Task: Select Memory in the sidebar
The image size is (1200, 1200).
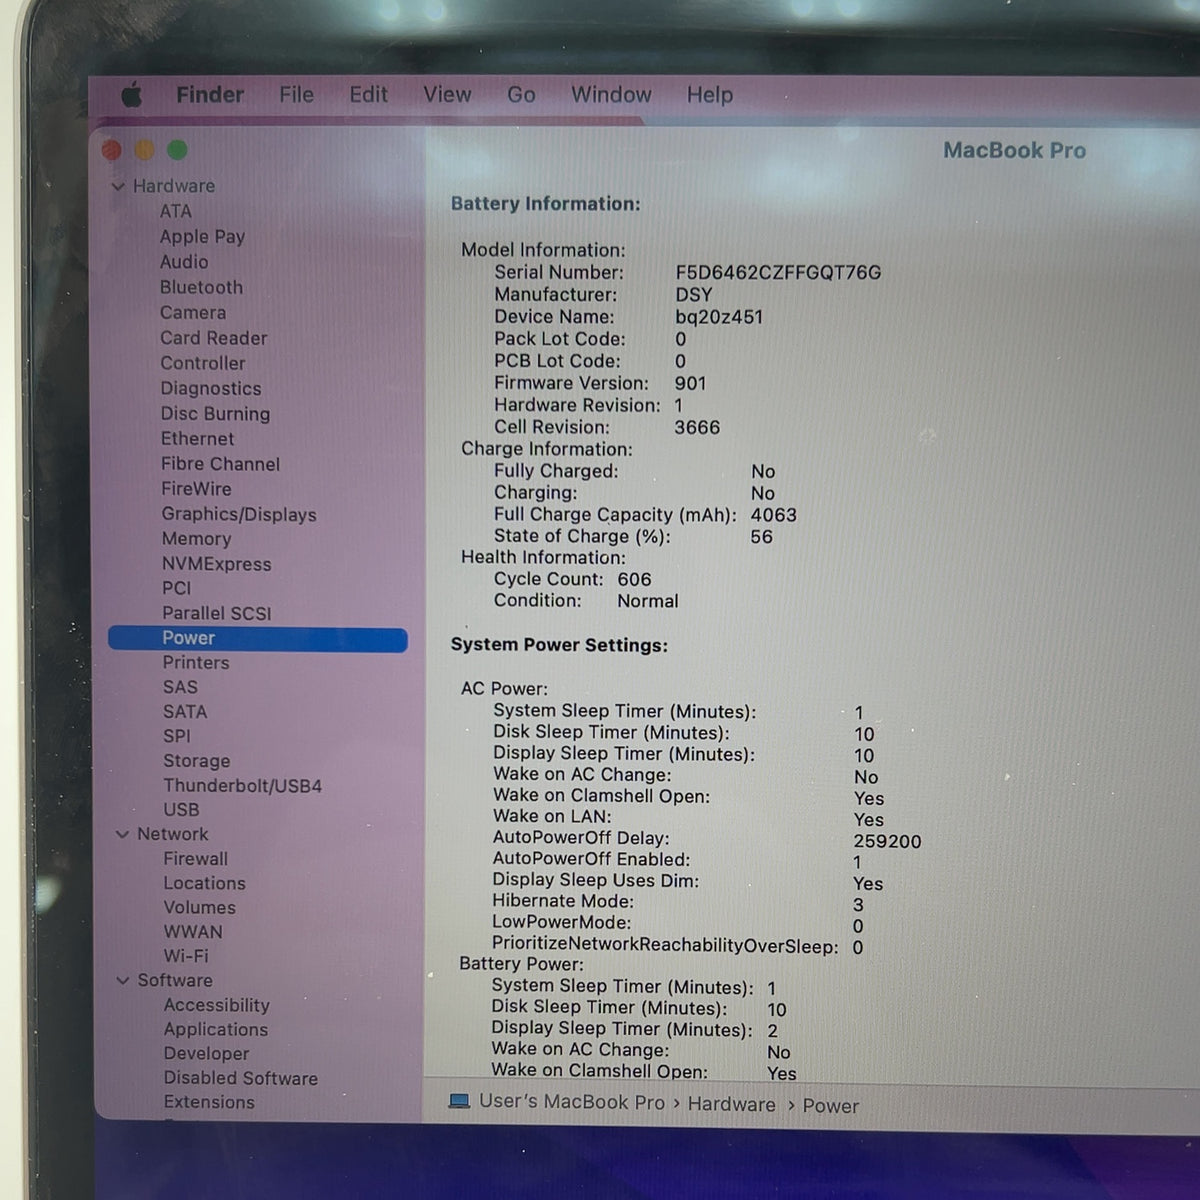Action: pos(197,539)
